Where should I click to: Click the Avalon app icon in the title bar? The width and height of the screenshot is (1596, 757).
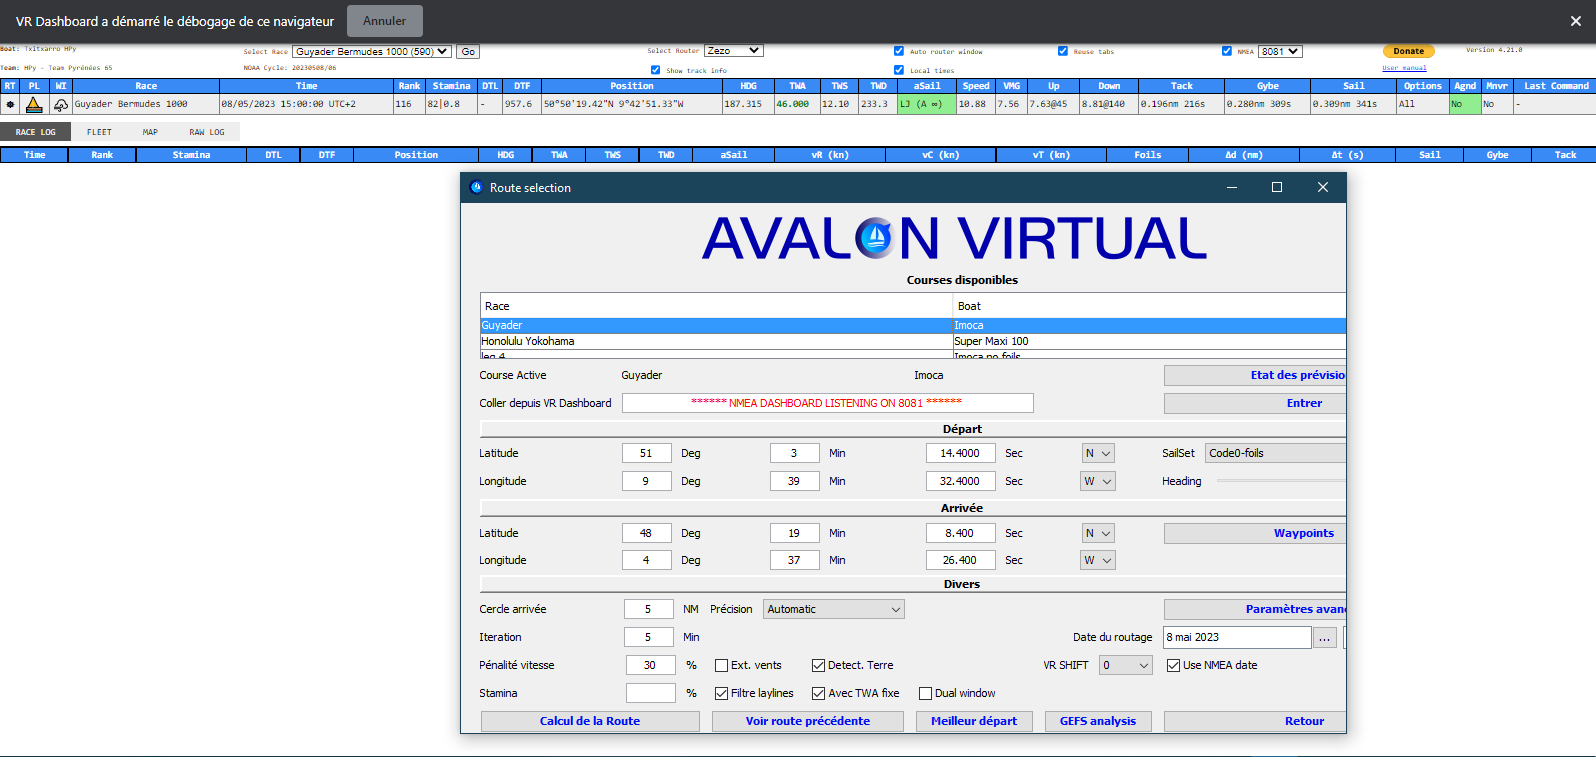click(x=476, y=187)
